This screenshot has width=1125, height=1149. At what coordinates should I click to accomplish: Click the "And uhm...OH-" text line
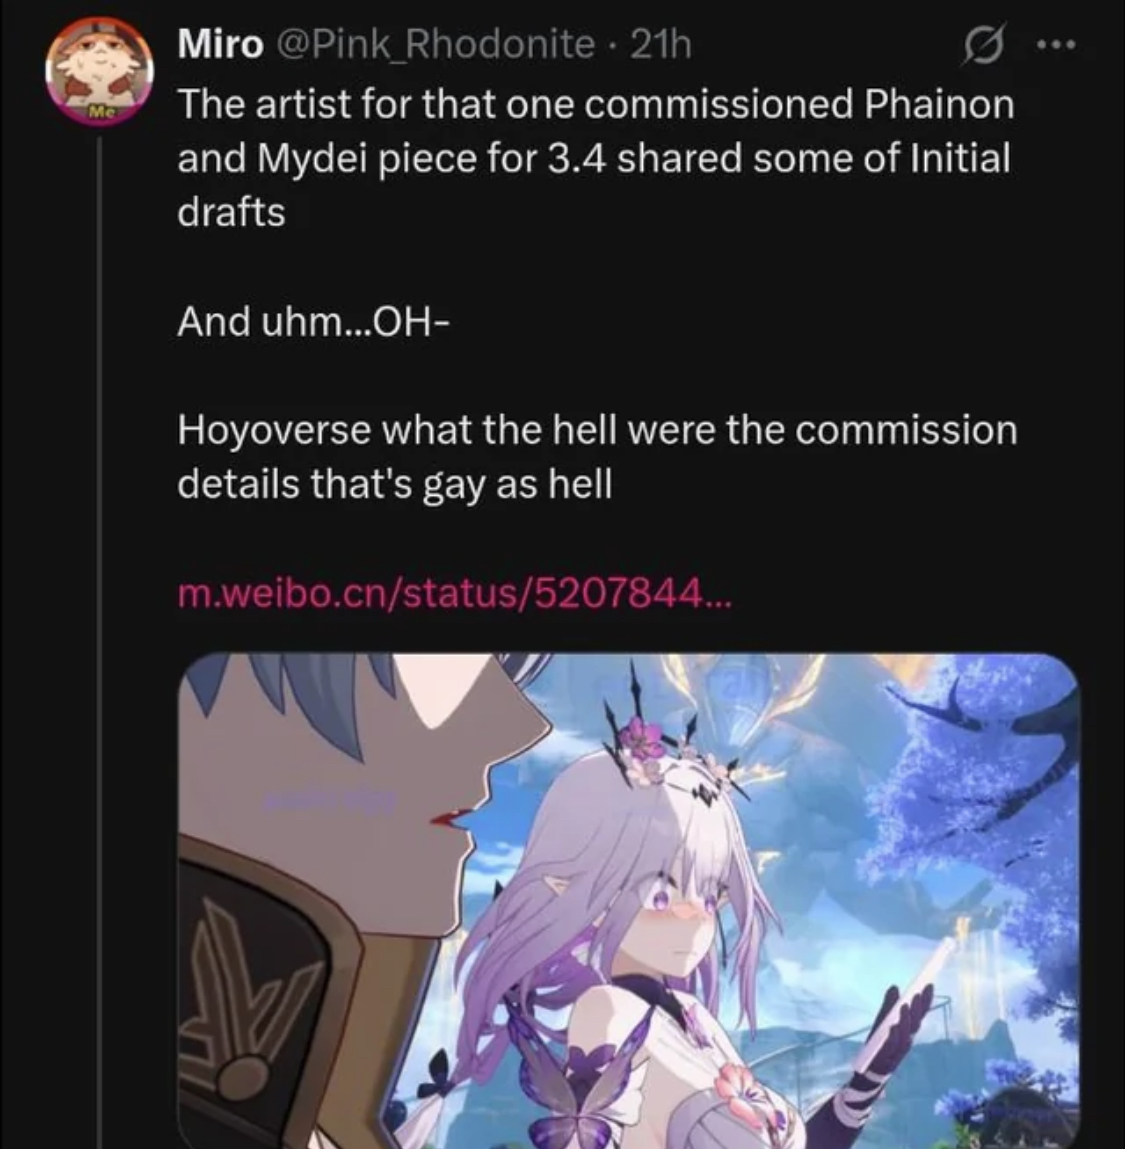[x=313, y=321]
